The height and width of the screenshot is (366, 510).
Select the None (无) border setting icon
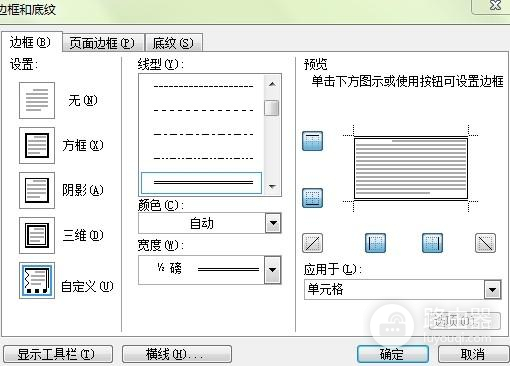click(37, 100)
